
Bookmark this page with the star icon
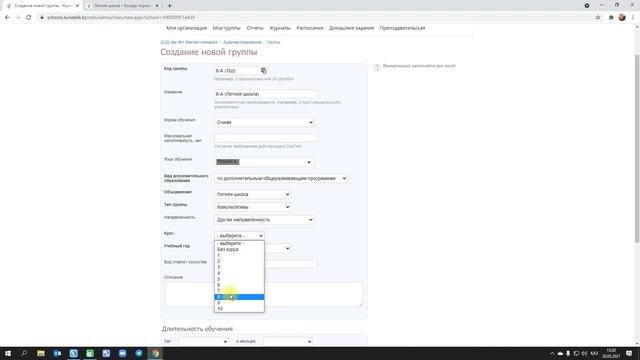click(x=598, y=18)
